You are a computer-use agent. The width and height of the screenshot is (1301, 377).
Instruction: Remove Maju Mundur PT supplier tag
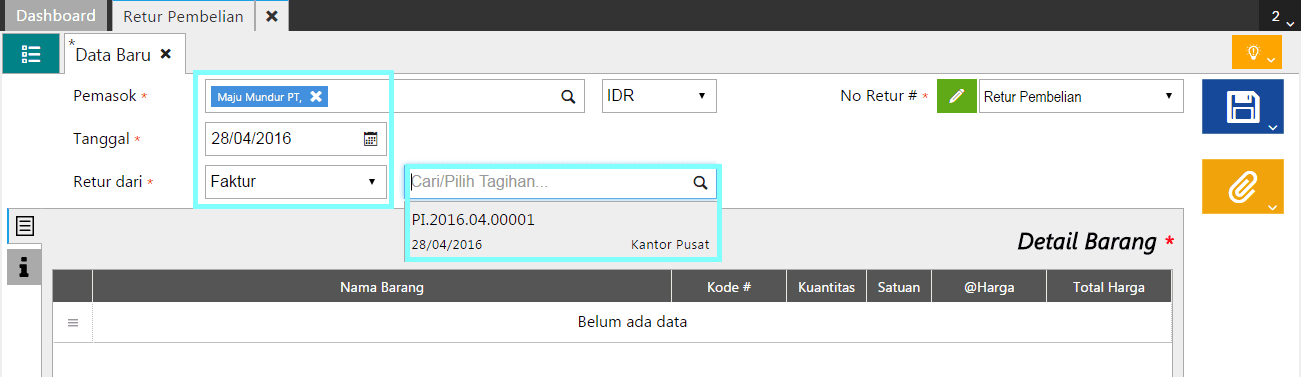click(316, 96)
